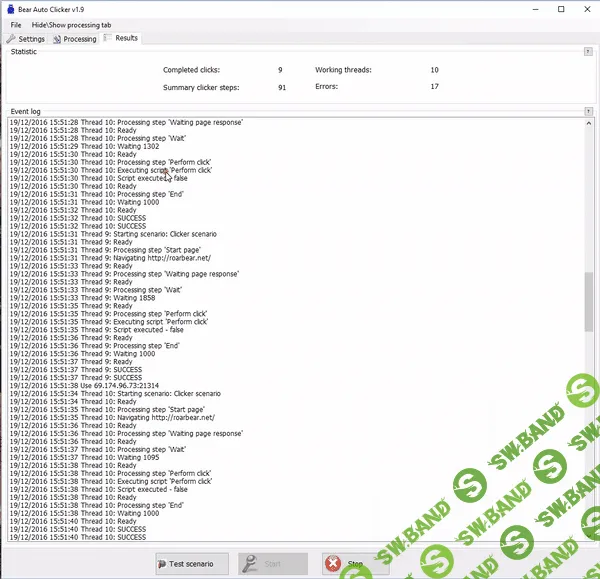This screenshot has width=600, height=579.
Task: Open the File menu
Action: click(16, 24)
